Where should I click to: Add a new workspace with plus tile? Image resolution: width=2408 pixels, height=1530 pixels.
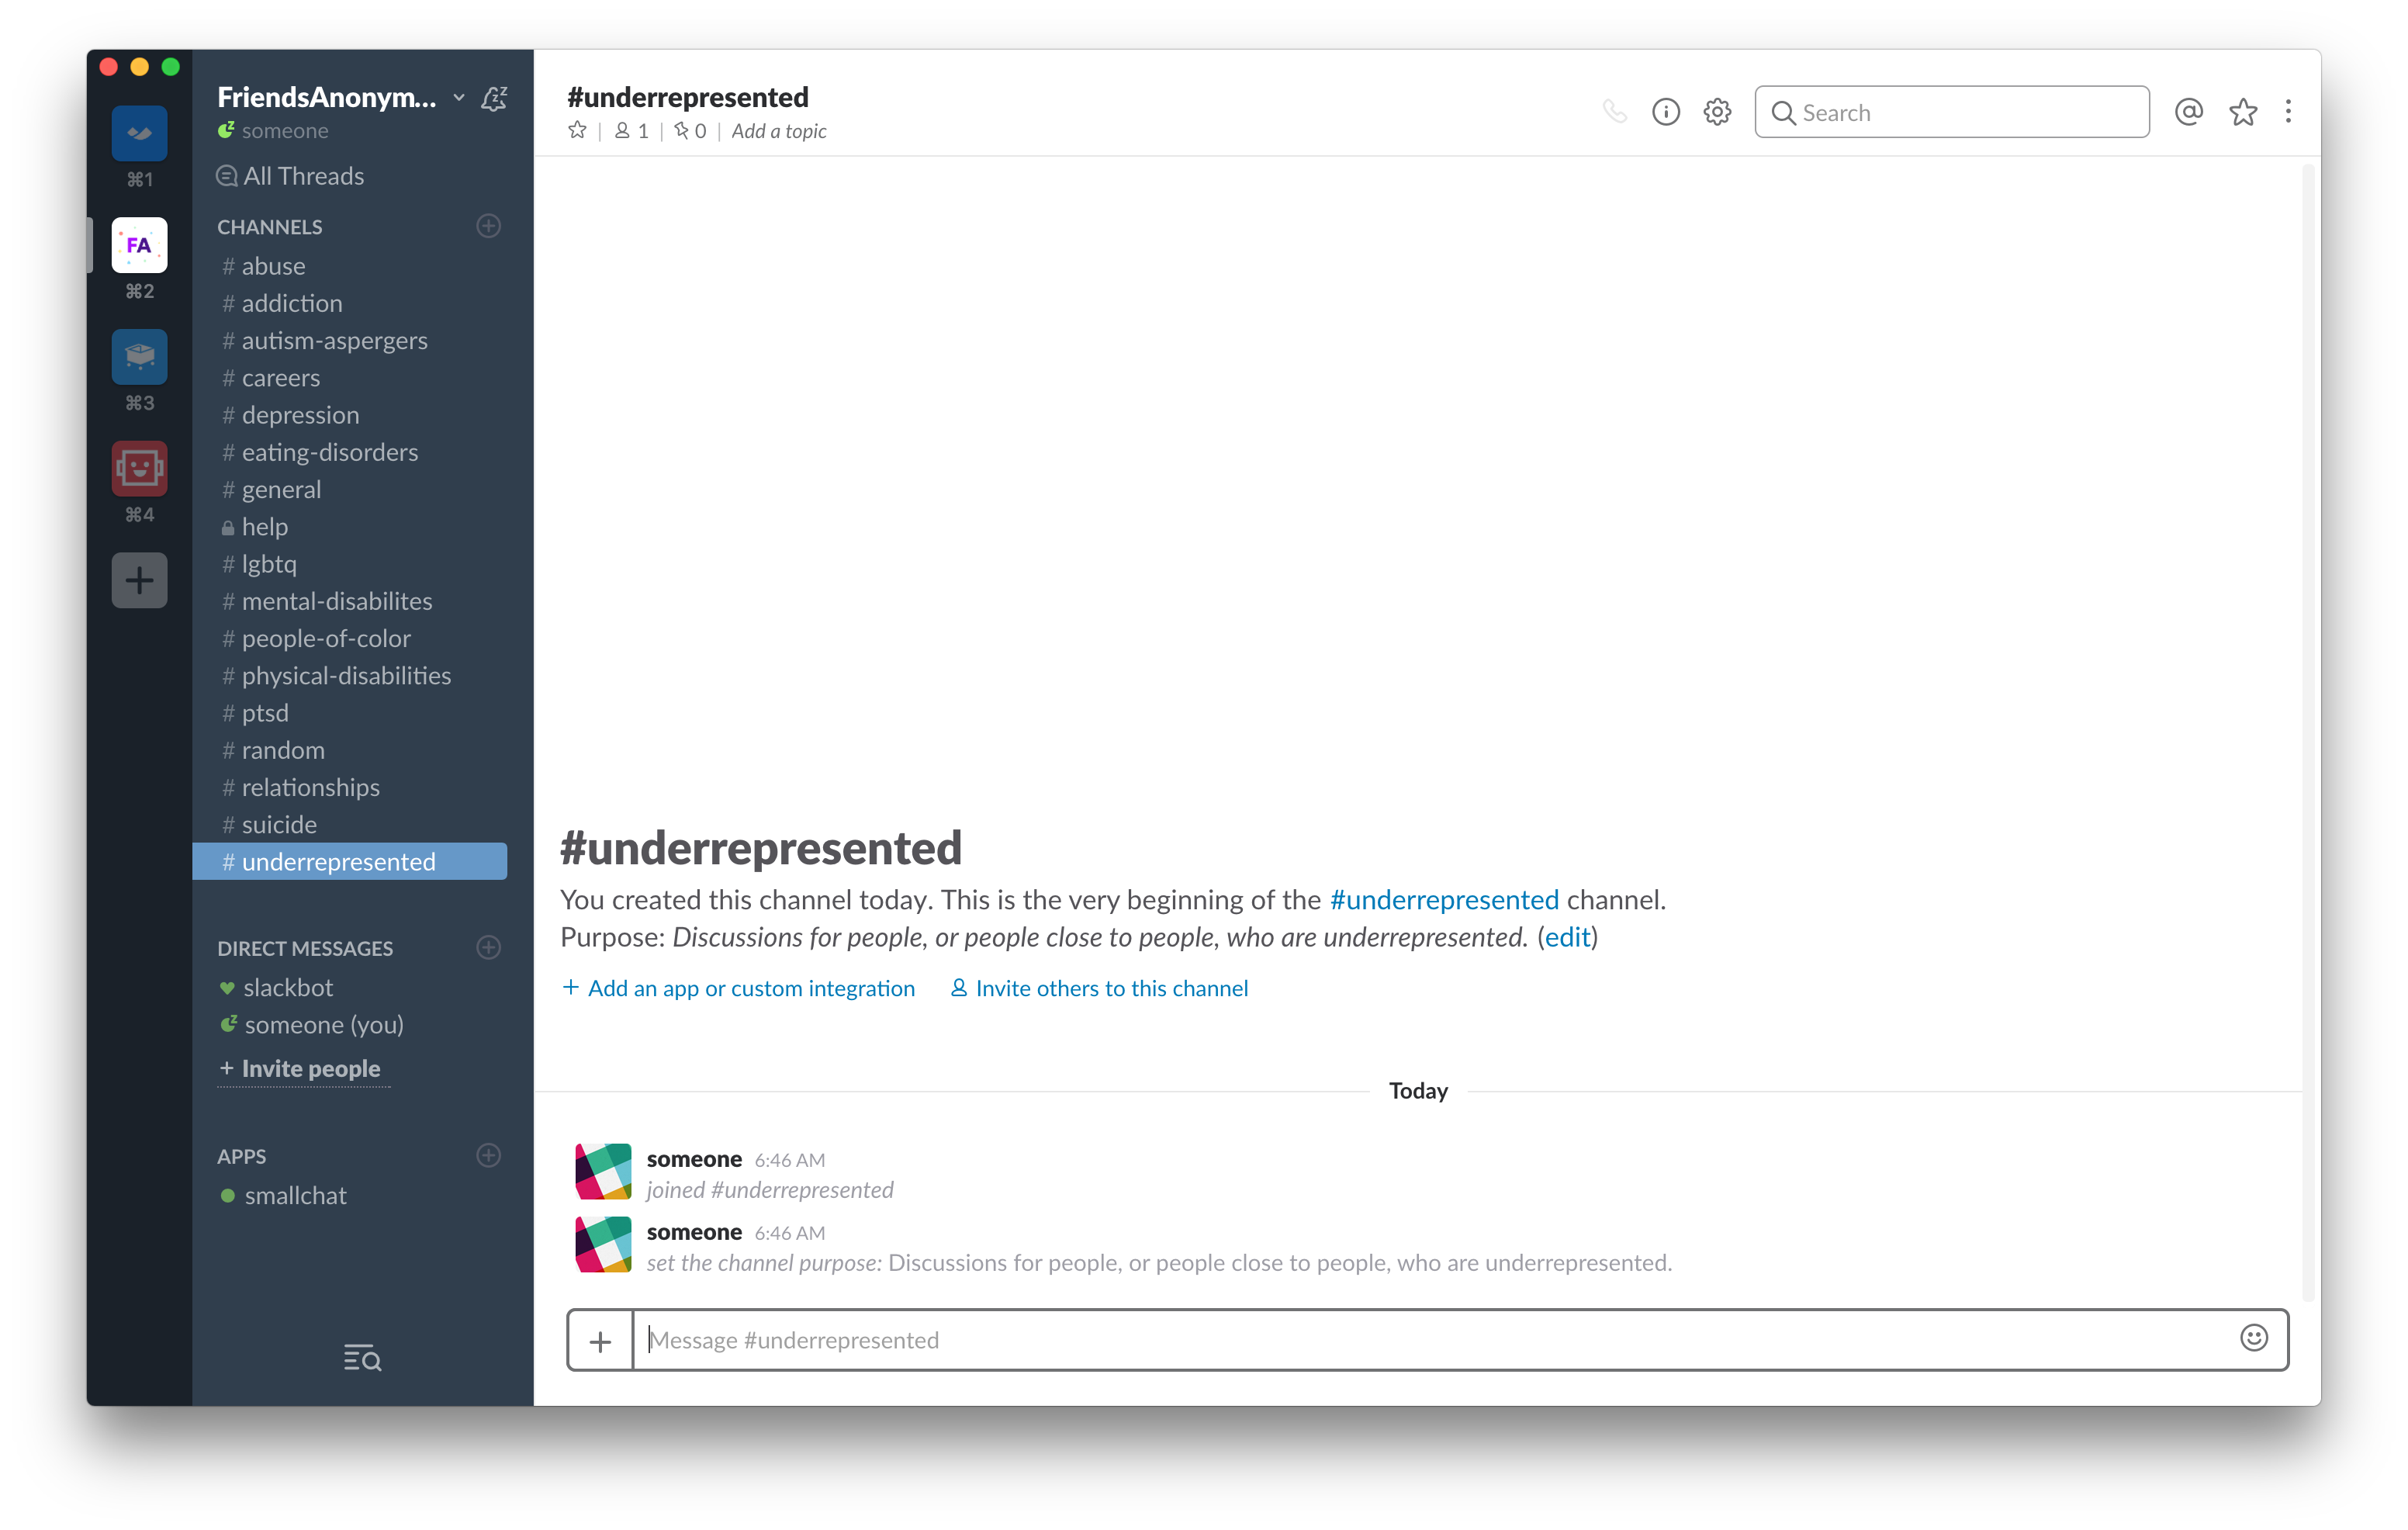pyautogui.click(x=139, y=580)
